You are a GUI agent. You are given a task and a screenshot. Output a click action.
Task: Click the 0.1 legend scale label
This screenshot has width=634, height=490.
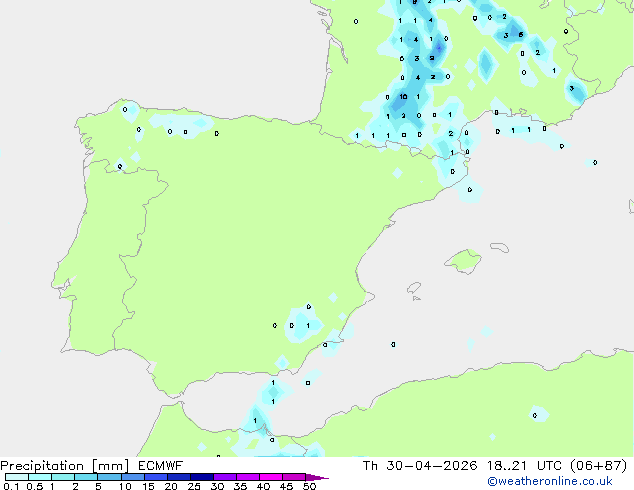(x=11, y=486)
